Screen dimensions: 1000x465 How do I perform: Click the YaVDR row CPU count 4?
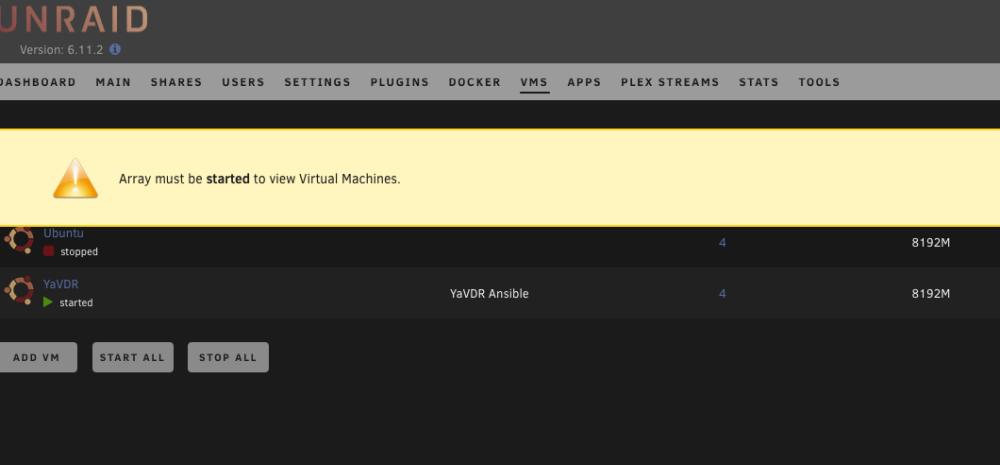722,293
